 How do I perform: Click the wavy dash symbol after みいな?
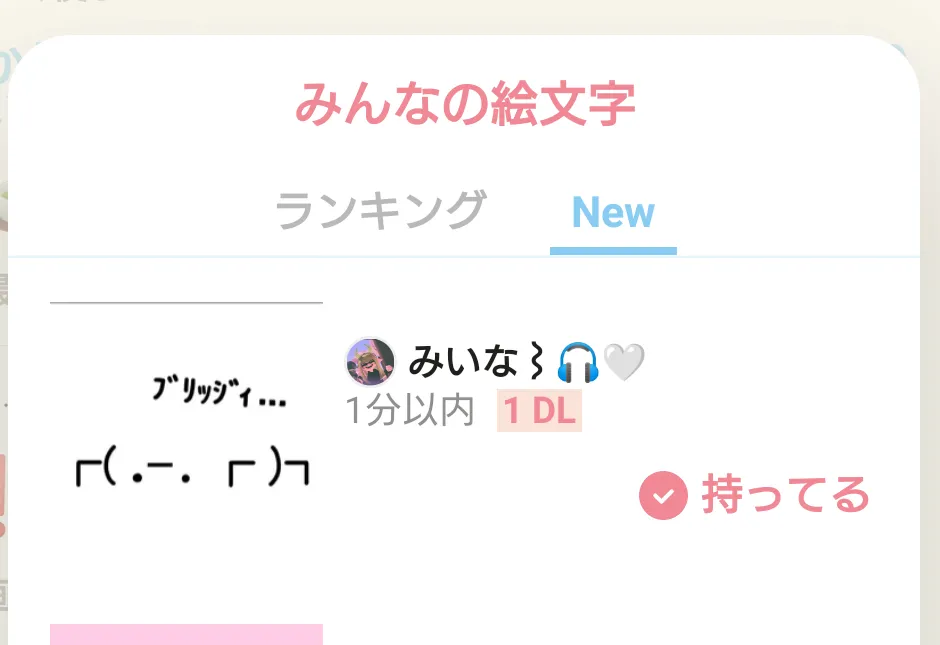coord(537,361)
